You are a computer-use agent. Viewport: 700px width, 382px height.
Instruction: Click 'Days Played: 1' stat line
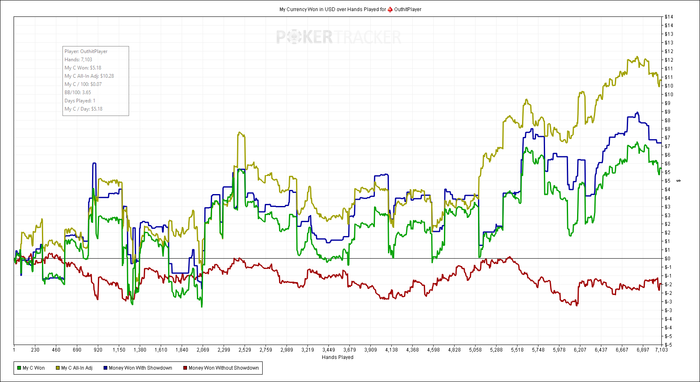click(79, 100)
